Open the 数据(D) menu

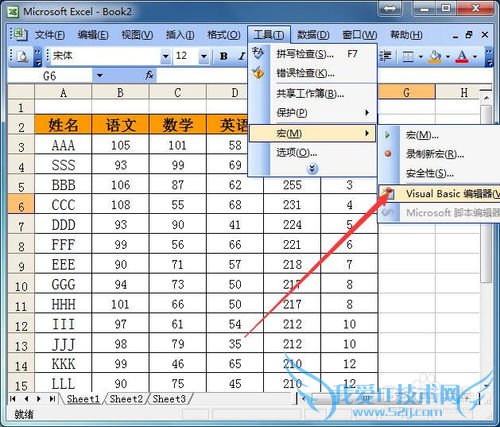pyautogui.click(x=313, y=35)
